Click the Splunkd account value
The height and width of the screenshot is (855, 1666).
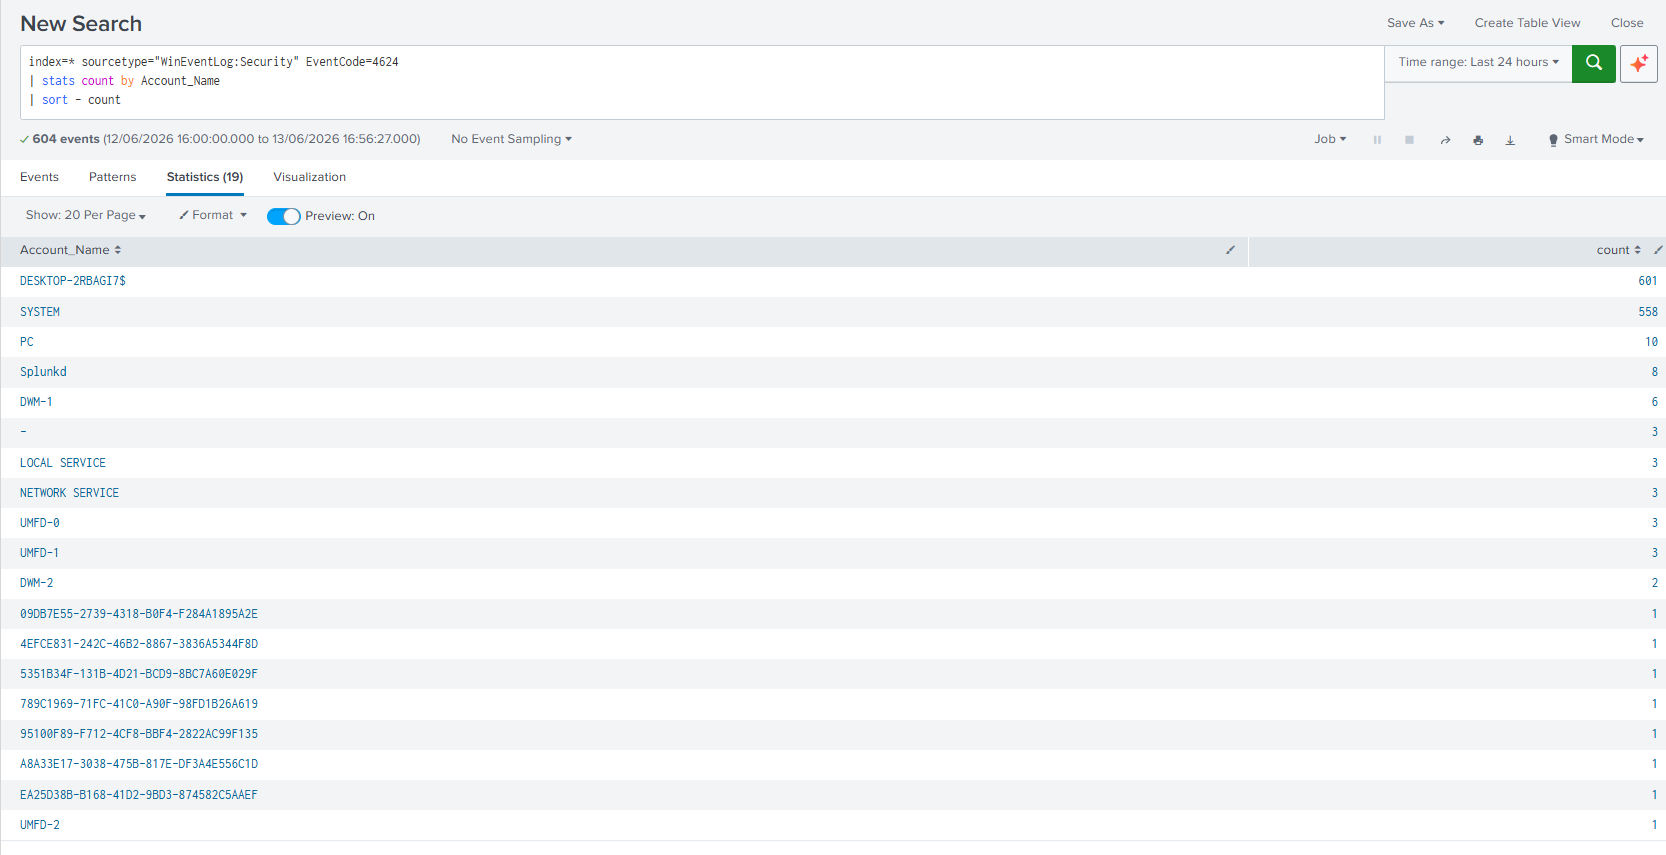pyautogui.click(x=43, y=372)
